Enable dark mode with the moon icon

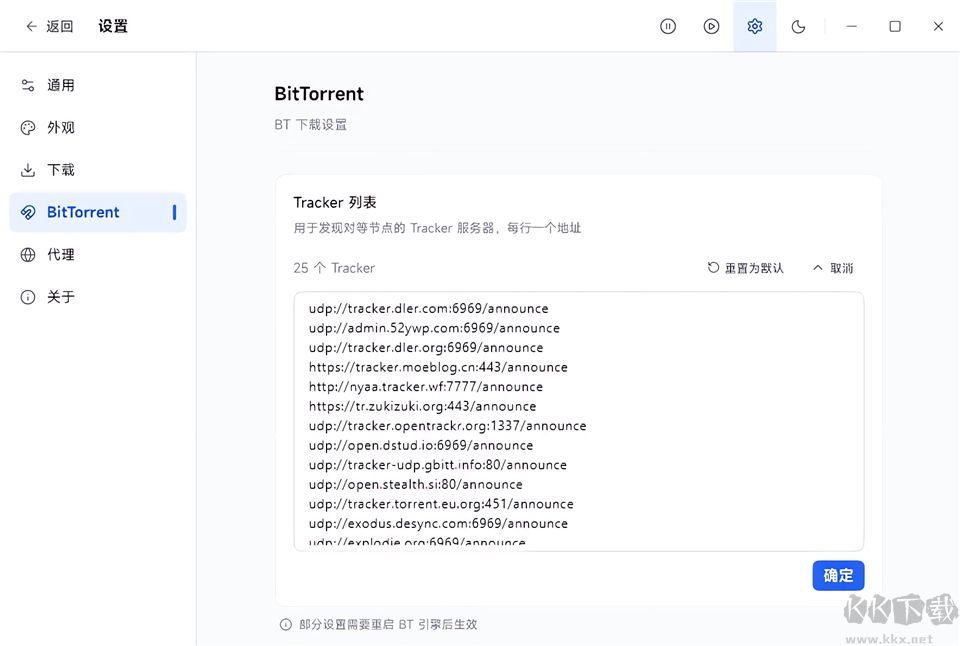[798, 26]
